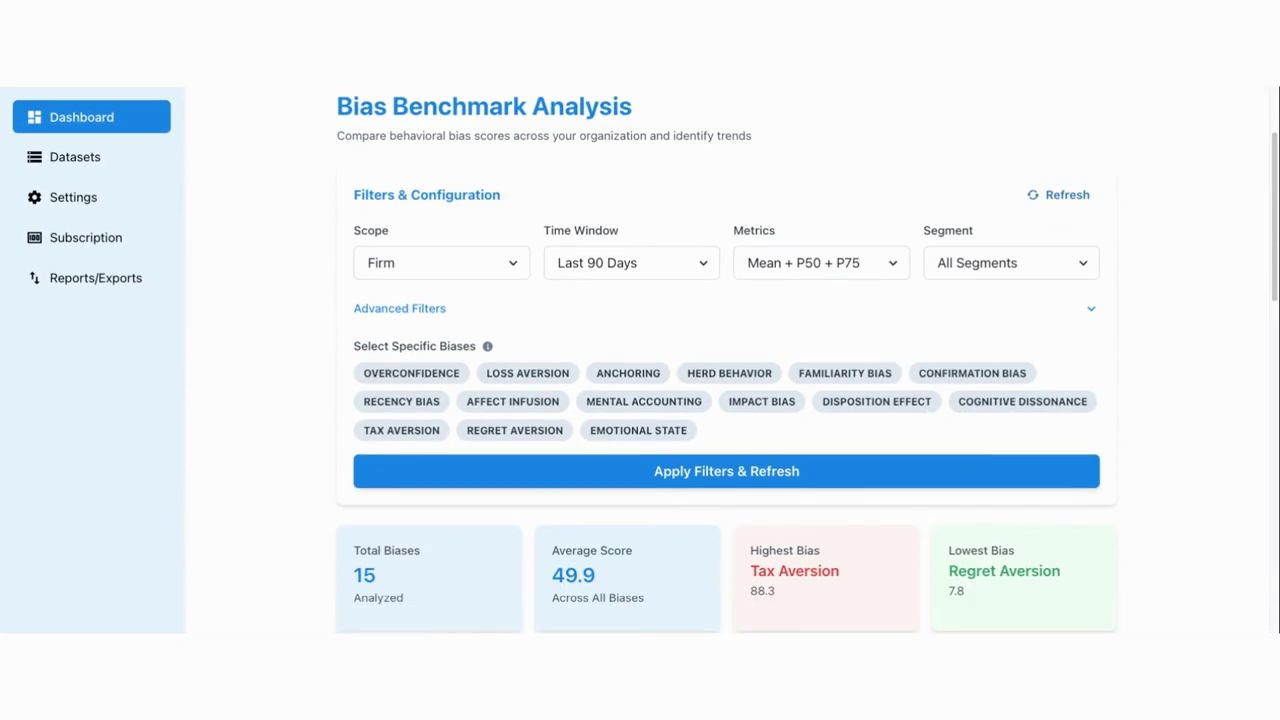Image resolution: width=1280 pixels, height=720 pixels.
Task: Click the circular refresh icon
Action: [1033, 195]
